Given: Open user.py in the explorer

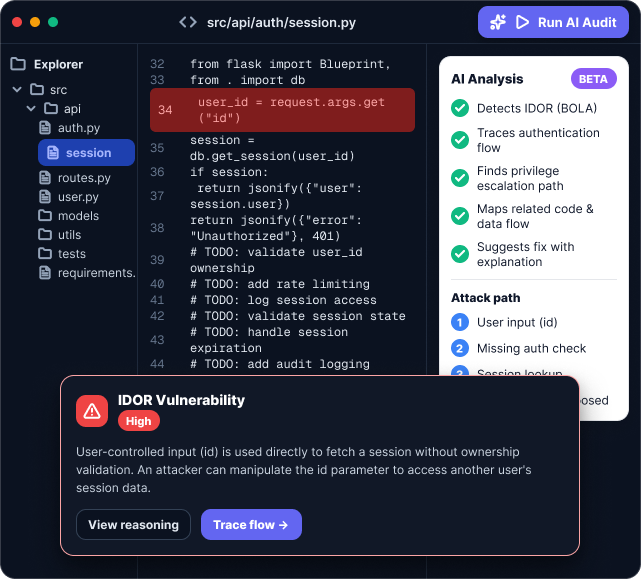Looking at the screenshot, I should point(69,197).
